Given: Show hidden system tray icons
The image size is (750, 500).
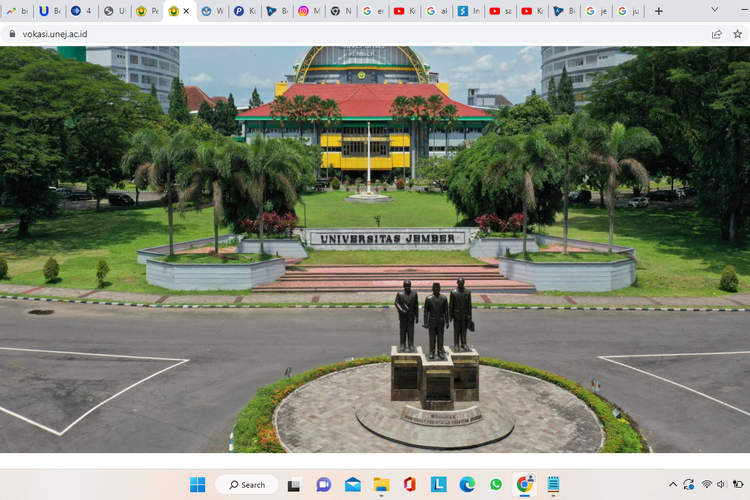Looking at the screenshot, I should pos(673,485).
